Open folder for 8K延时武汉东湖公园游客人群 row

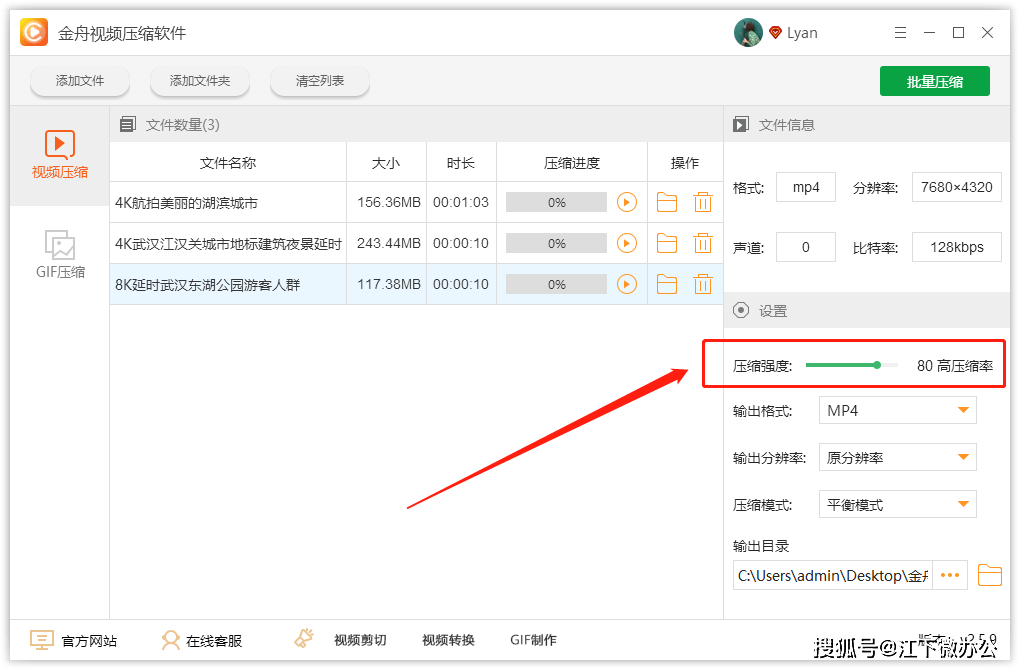coord(667,284)
